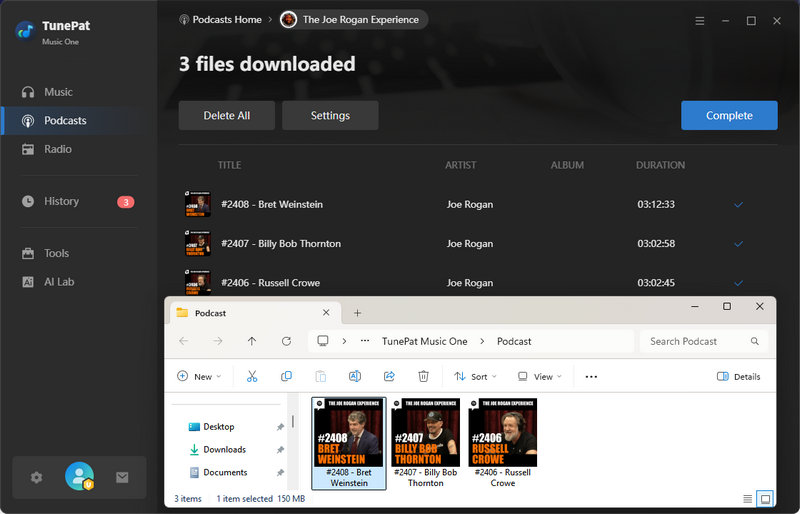800x514 pixels.
Task: Click the cover thumbnail of episode #2407
Action: click(x=198, y=243)
